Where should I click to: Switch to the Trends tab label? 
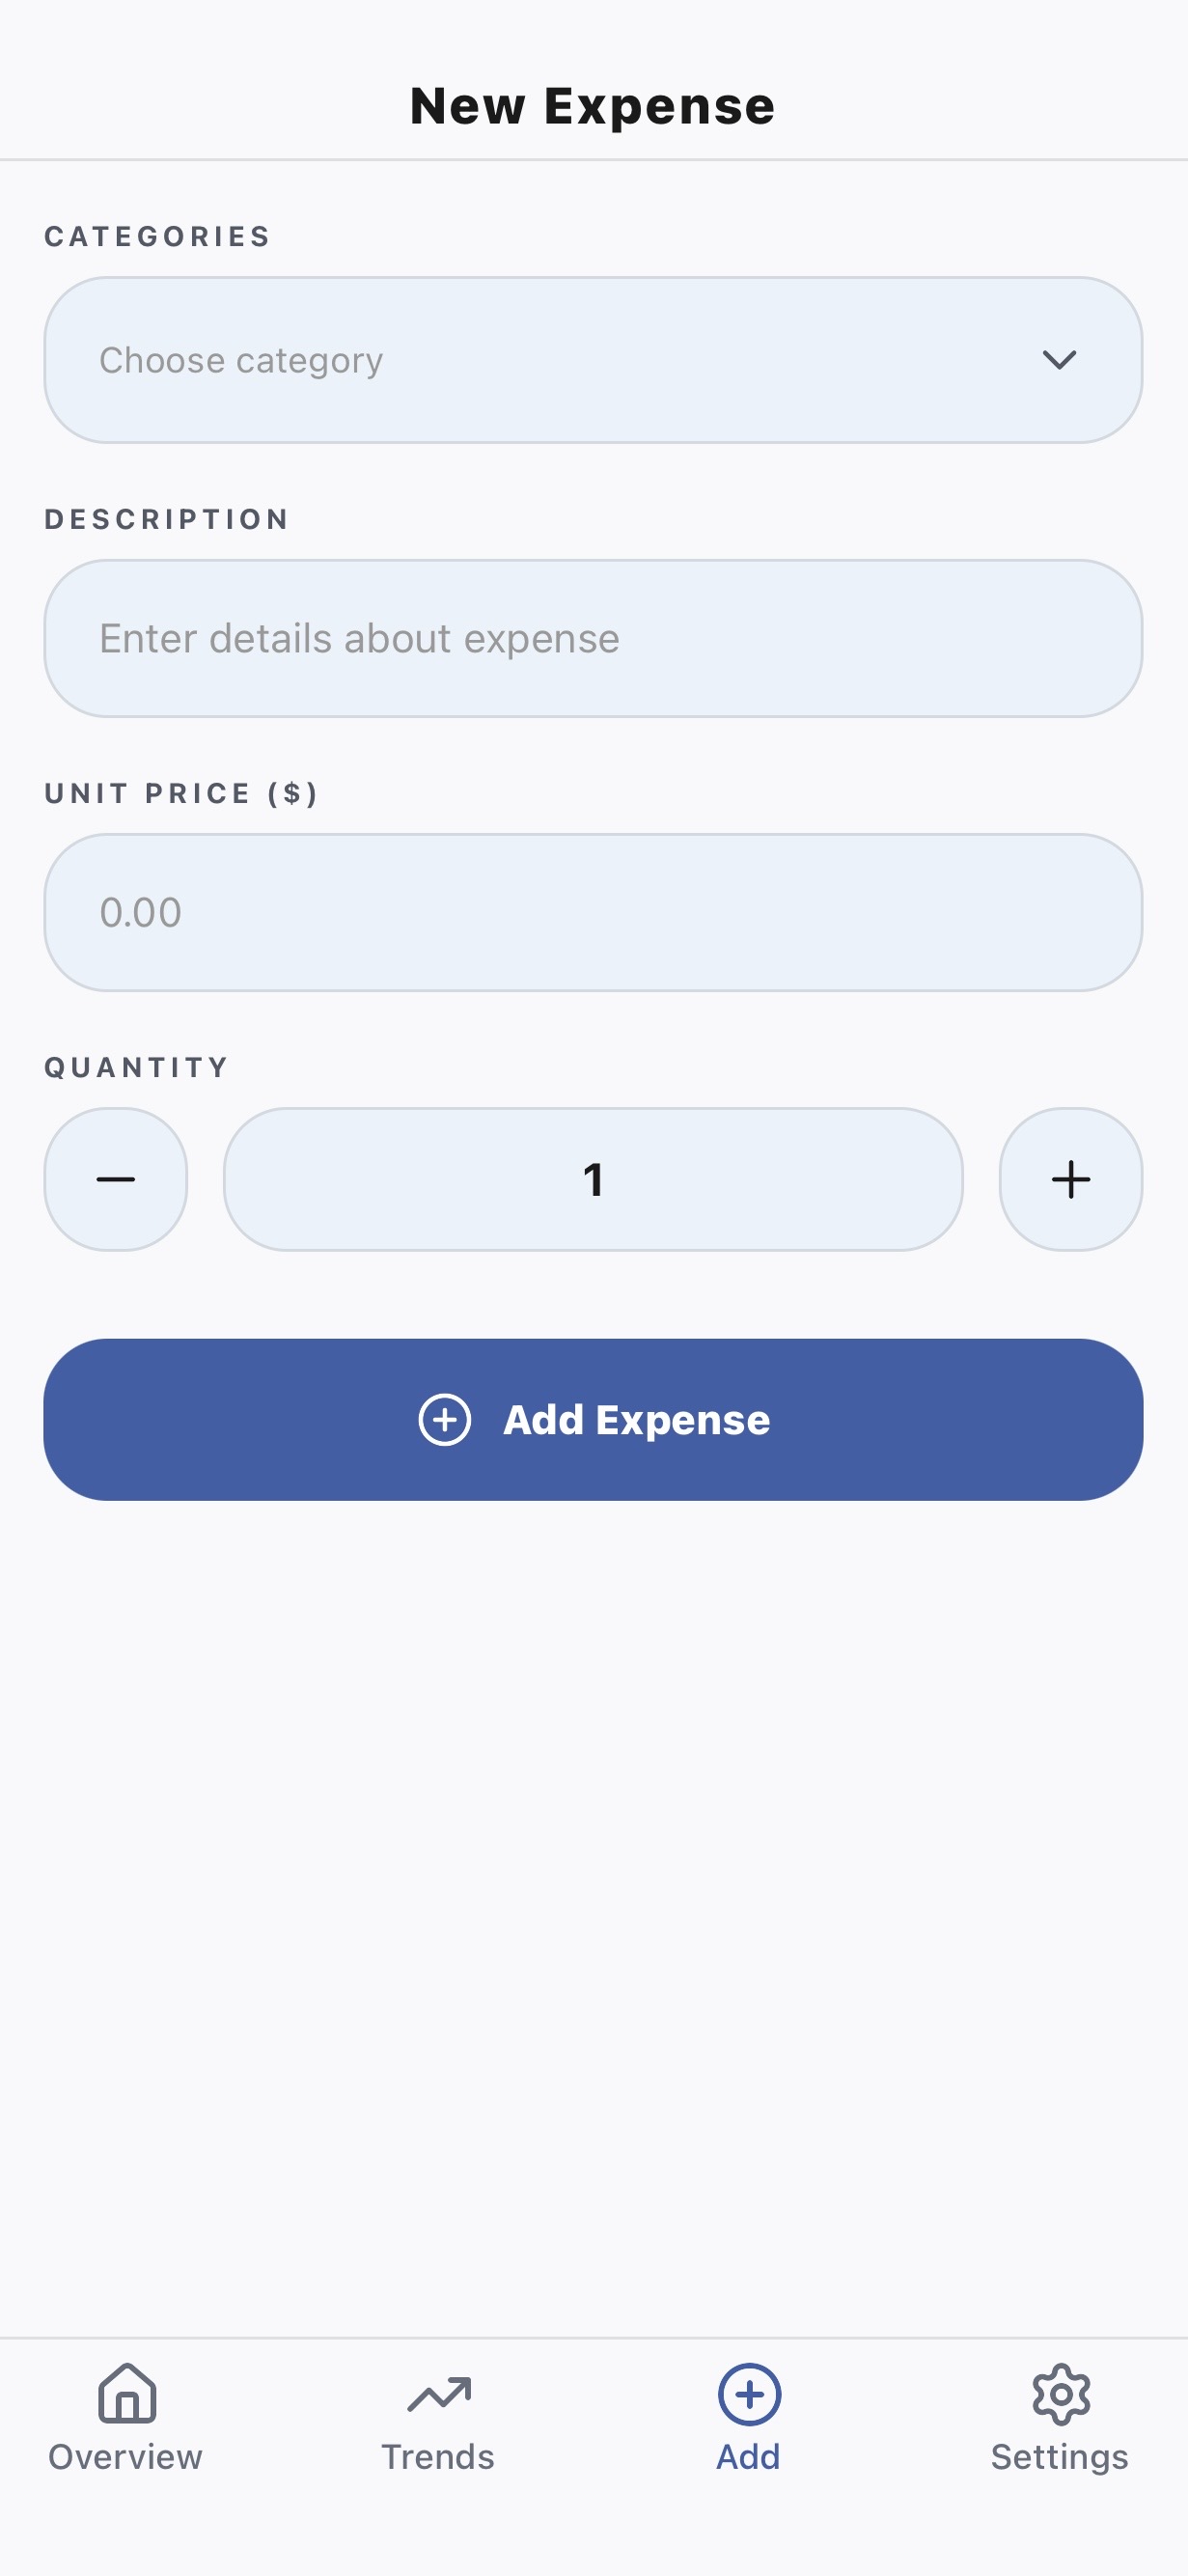pos(438,2456)
